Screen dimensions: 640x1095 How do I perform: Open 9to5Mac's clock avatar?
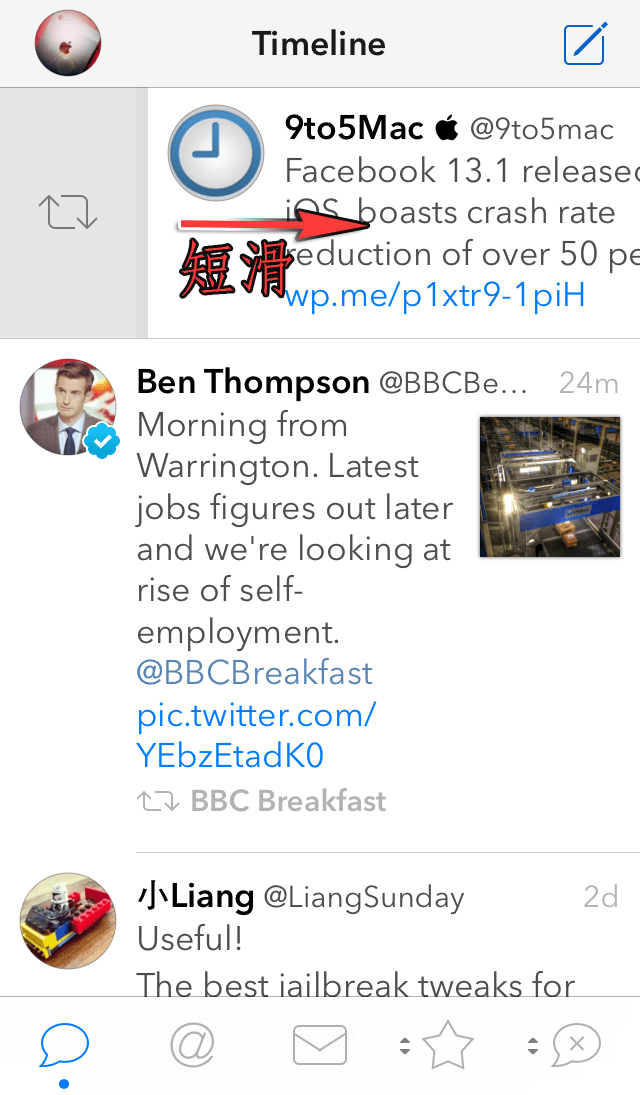coord(215,154)
